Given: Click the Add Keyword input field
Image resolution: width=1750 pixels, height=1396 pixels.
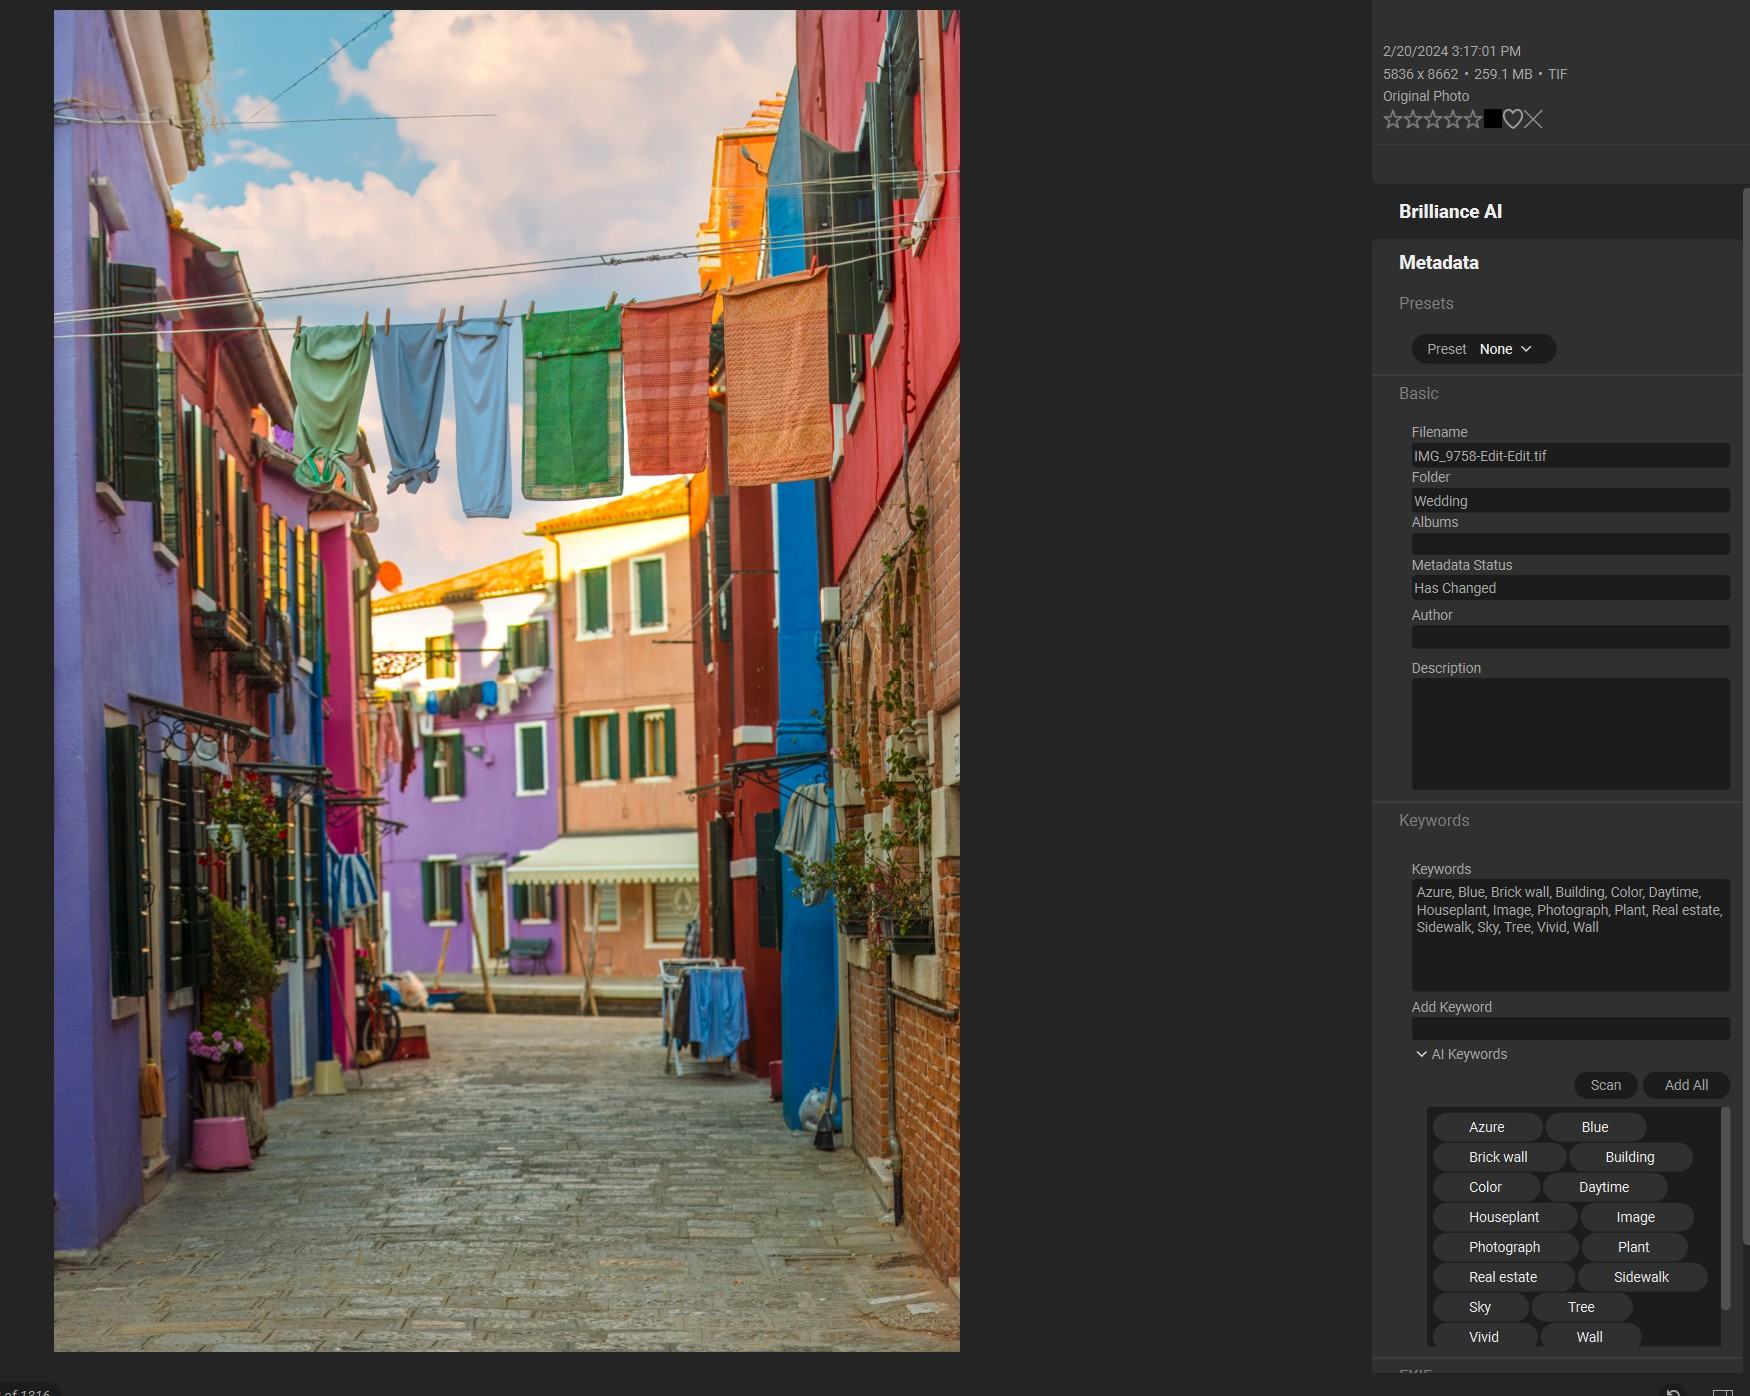Looking at the screenshot, I should point(1570,1028).
